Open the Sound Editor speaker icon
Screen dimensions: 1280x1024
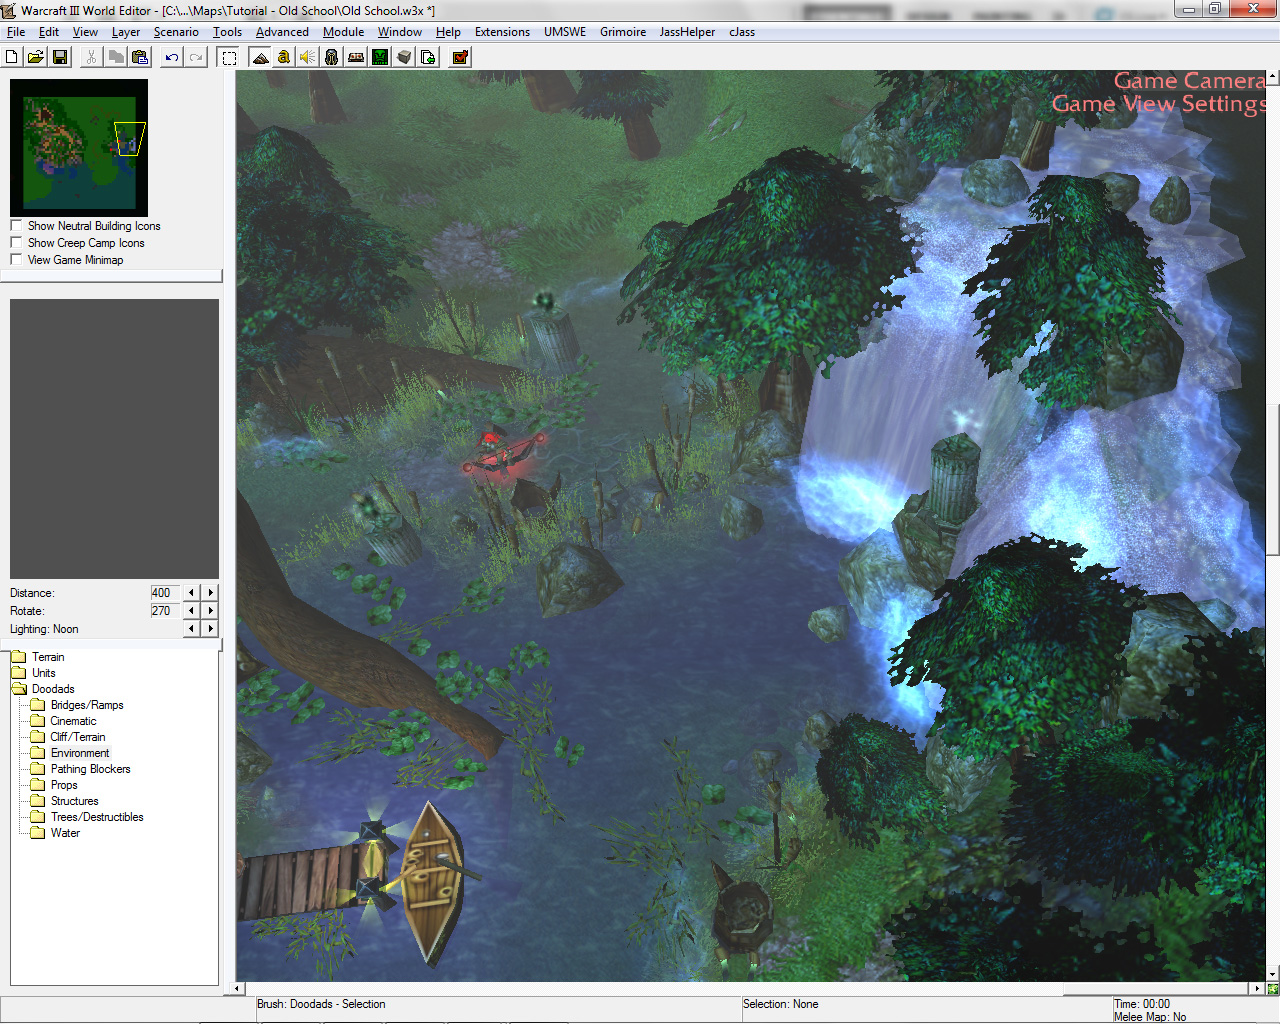pyautogui.click(x=308, y=58)
